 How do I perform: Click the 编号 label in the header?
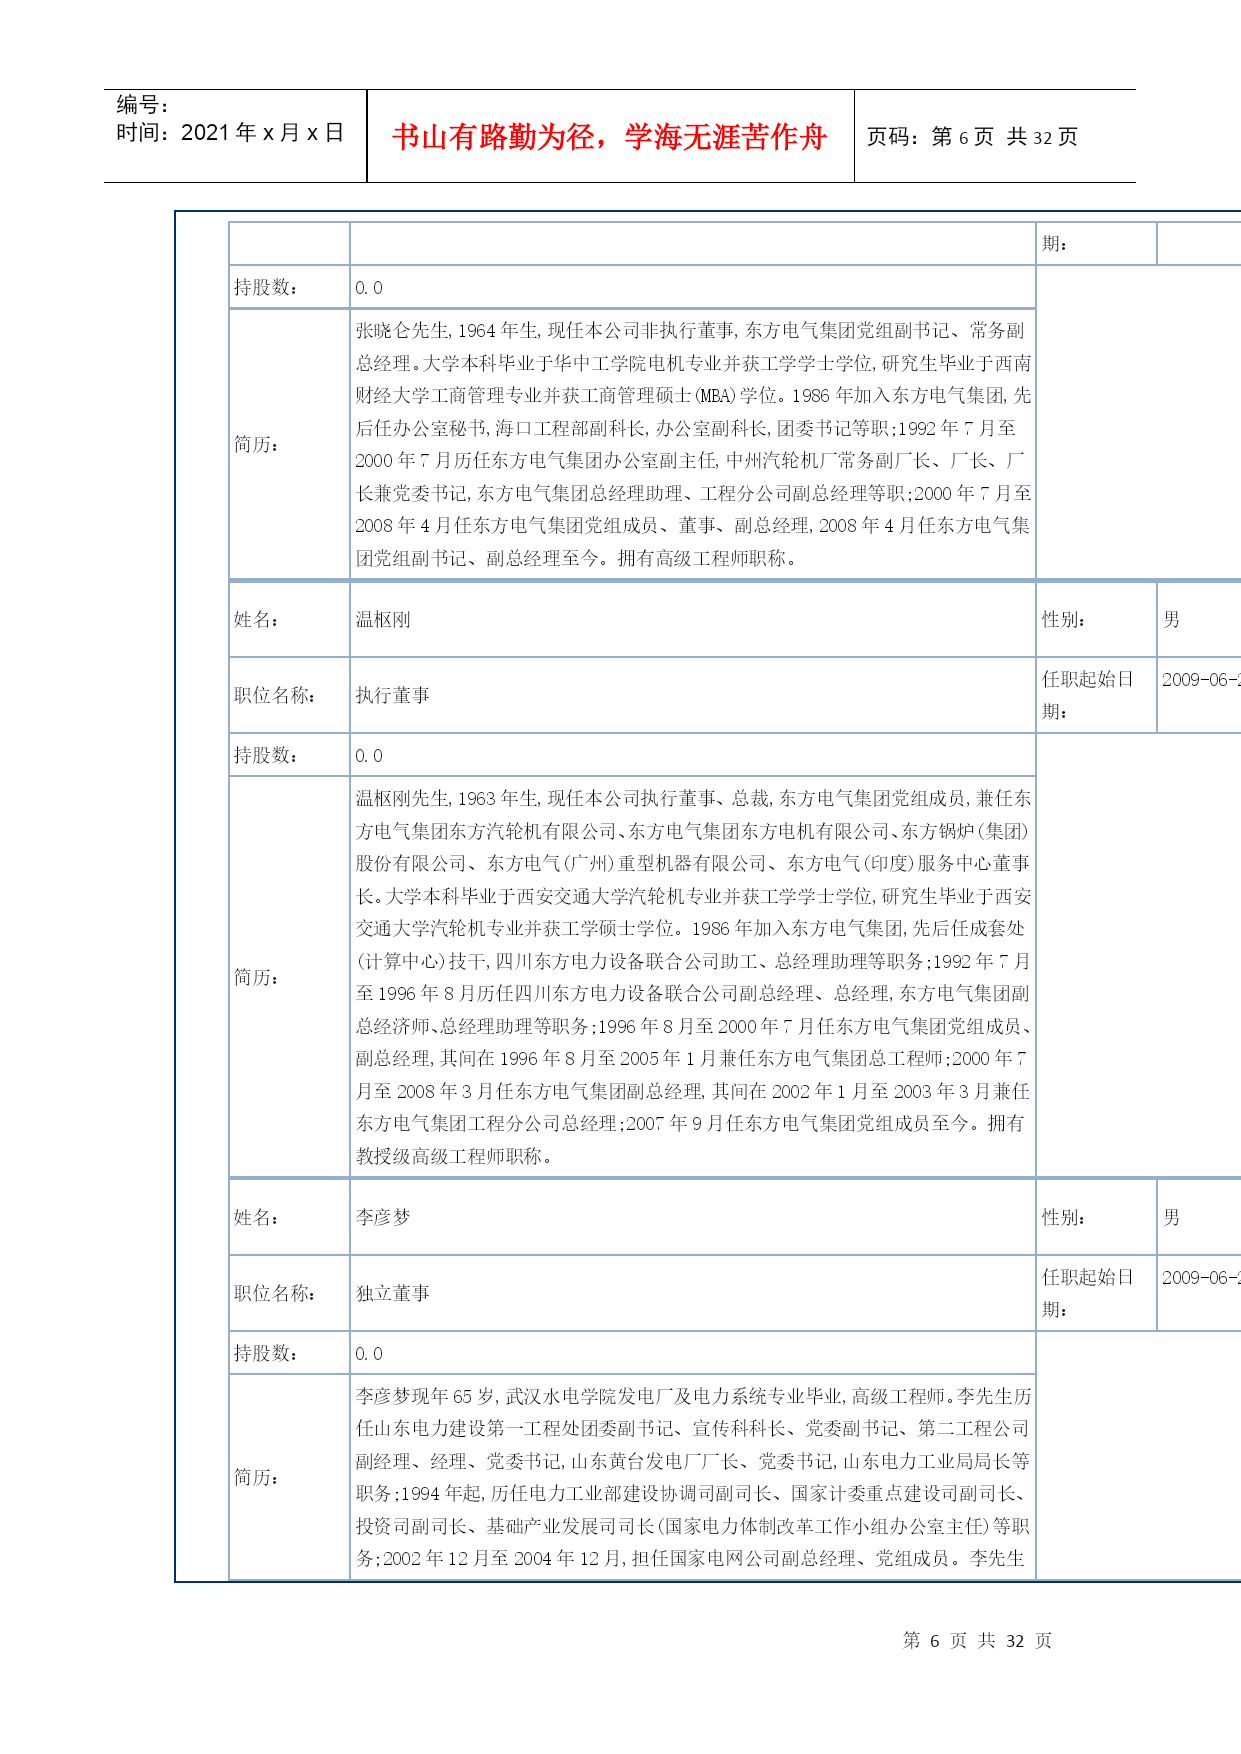click(x=142, y=105)
